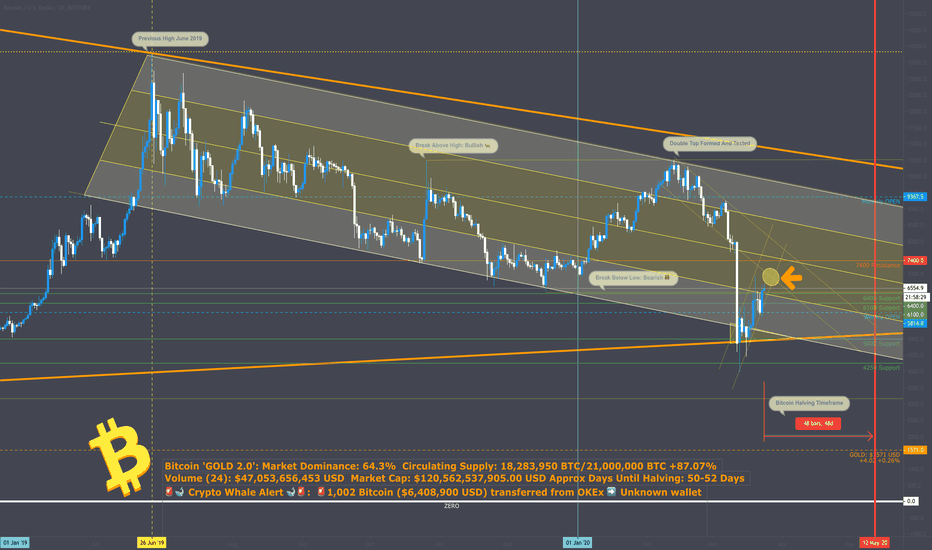Click the '4250 Support' line label
The height and width of the screenshot is (550, 932).
point(881,368)
